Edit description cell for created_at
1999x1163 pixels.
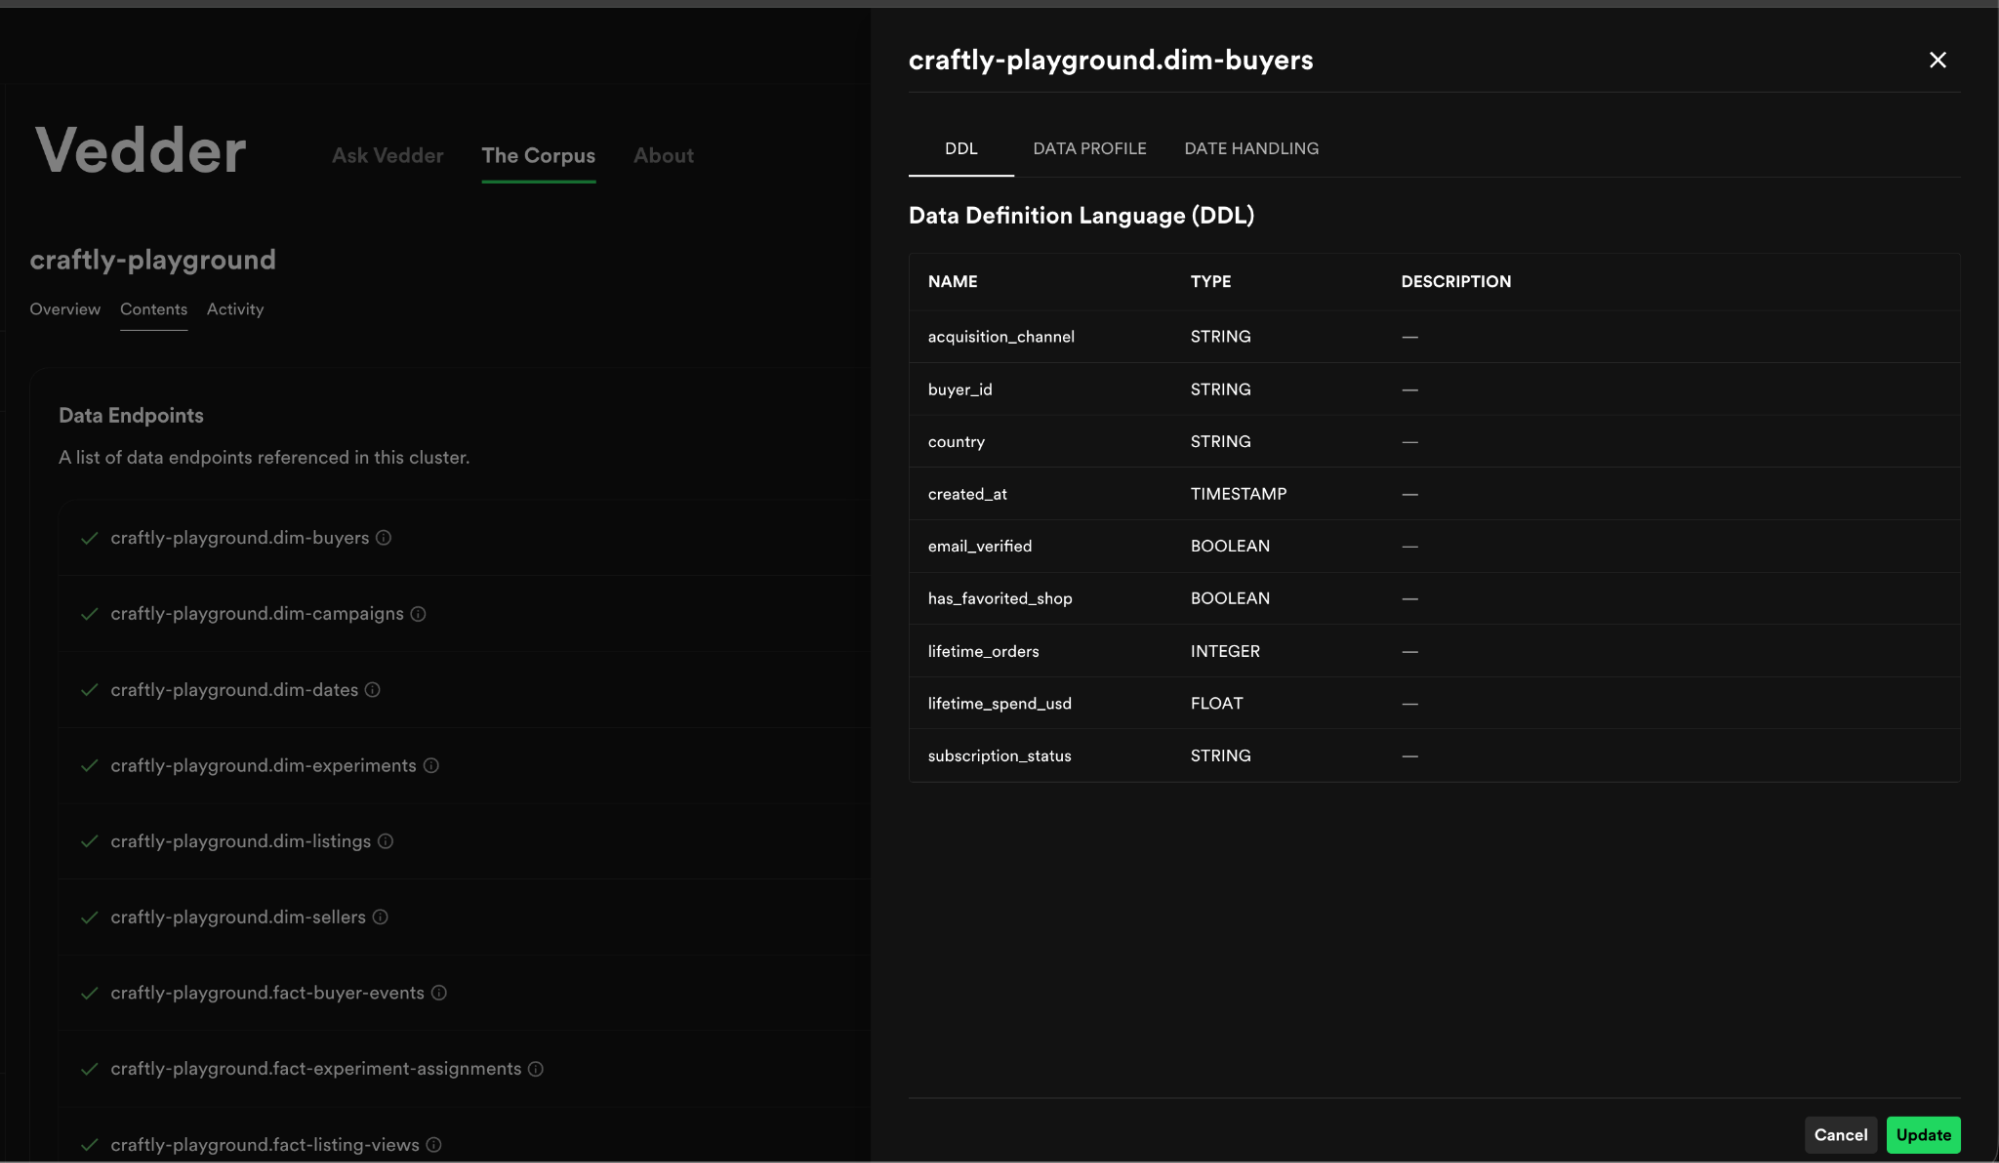(1409, 494)
